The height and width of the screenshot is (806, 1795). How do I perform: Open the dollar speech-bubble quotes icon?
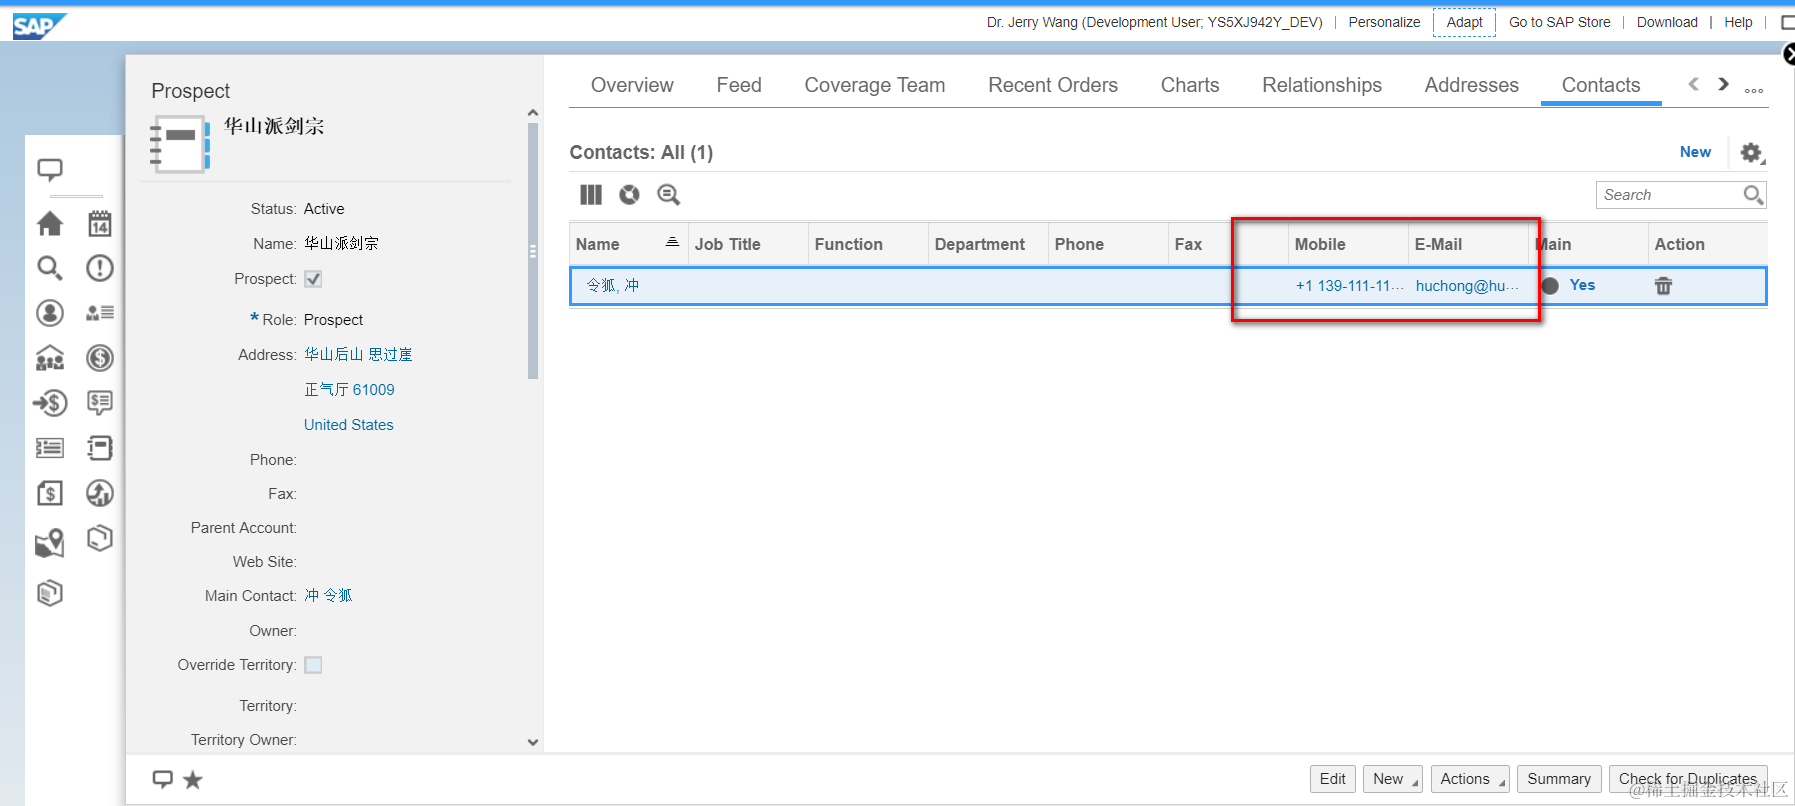point(100,403)
